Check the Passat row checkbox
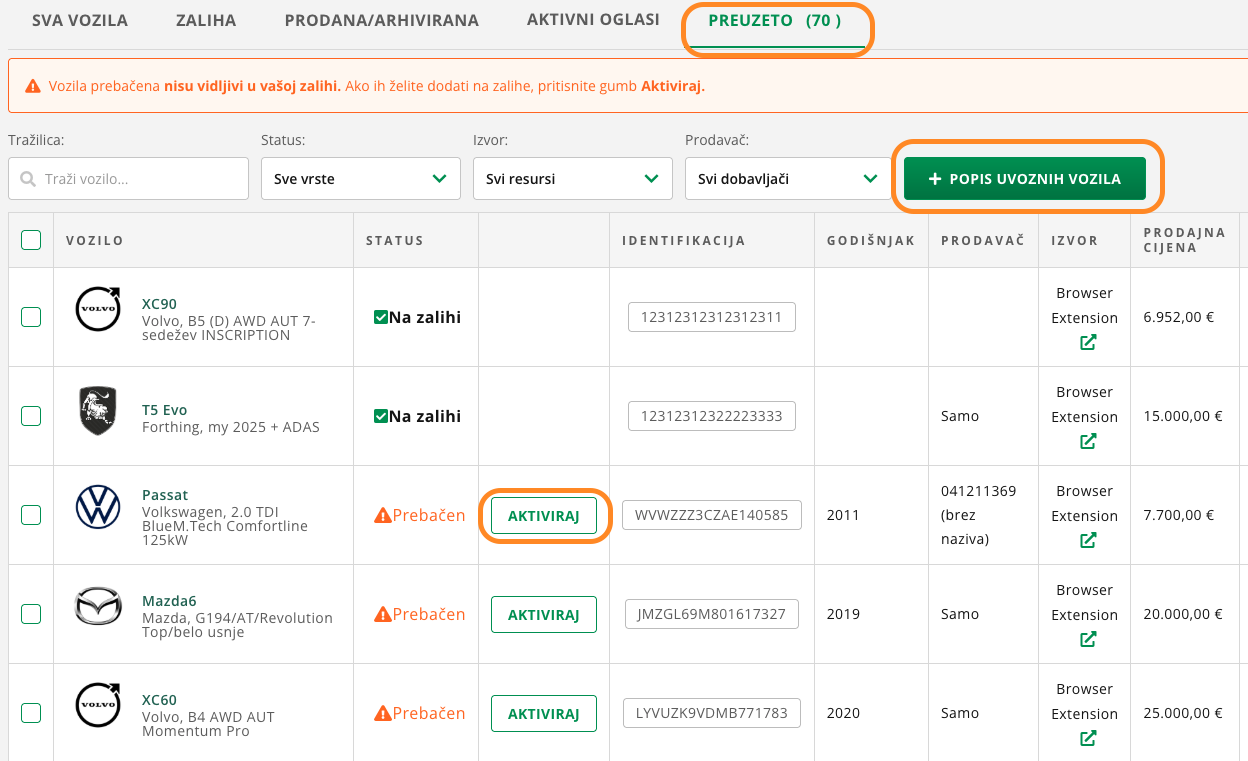The width and height of the screenshot is (1248, 761). [x=31, y=515]
